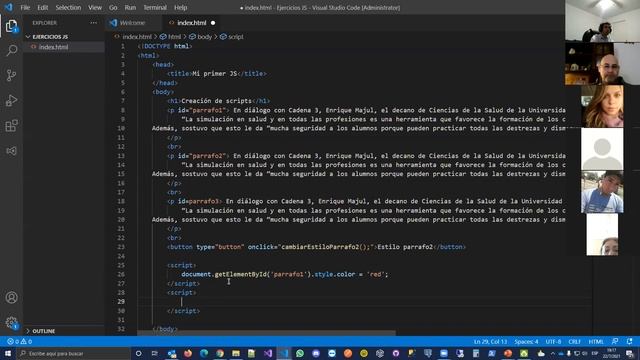
Task: Open the Explorer view in activity bar
Action: point(11,26)
